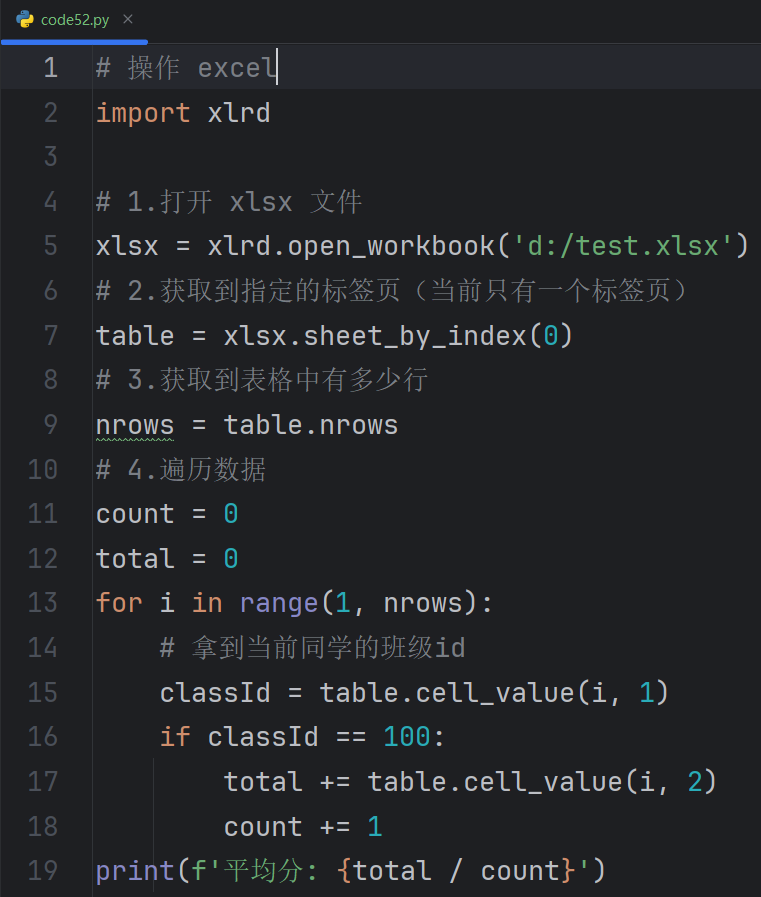Click the gutter at line number 5
The height and width of the screenshot is (897, 761).
point(50,246)
